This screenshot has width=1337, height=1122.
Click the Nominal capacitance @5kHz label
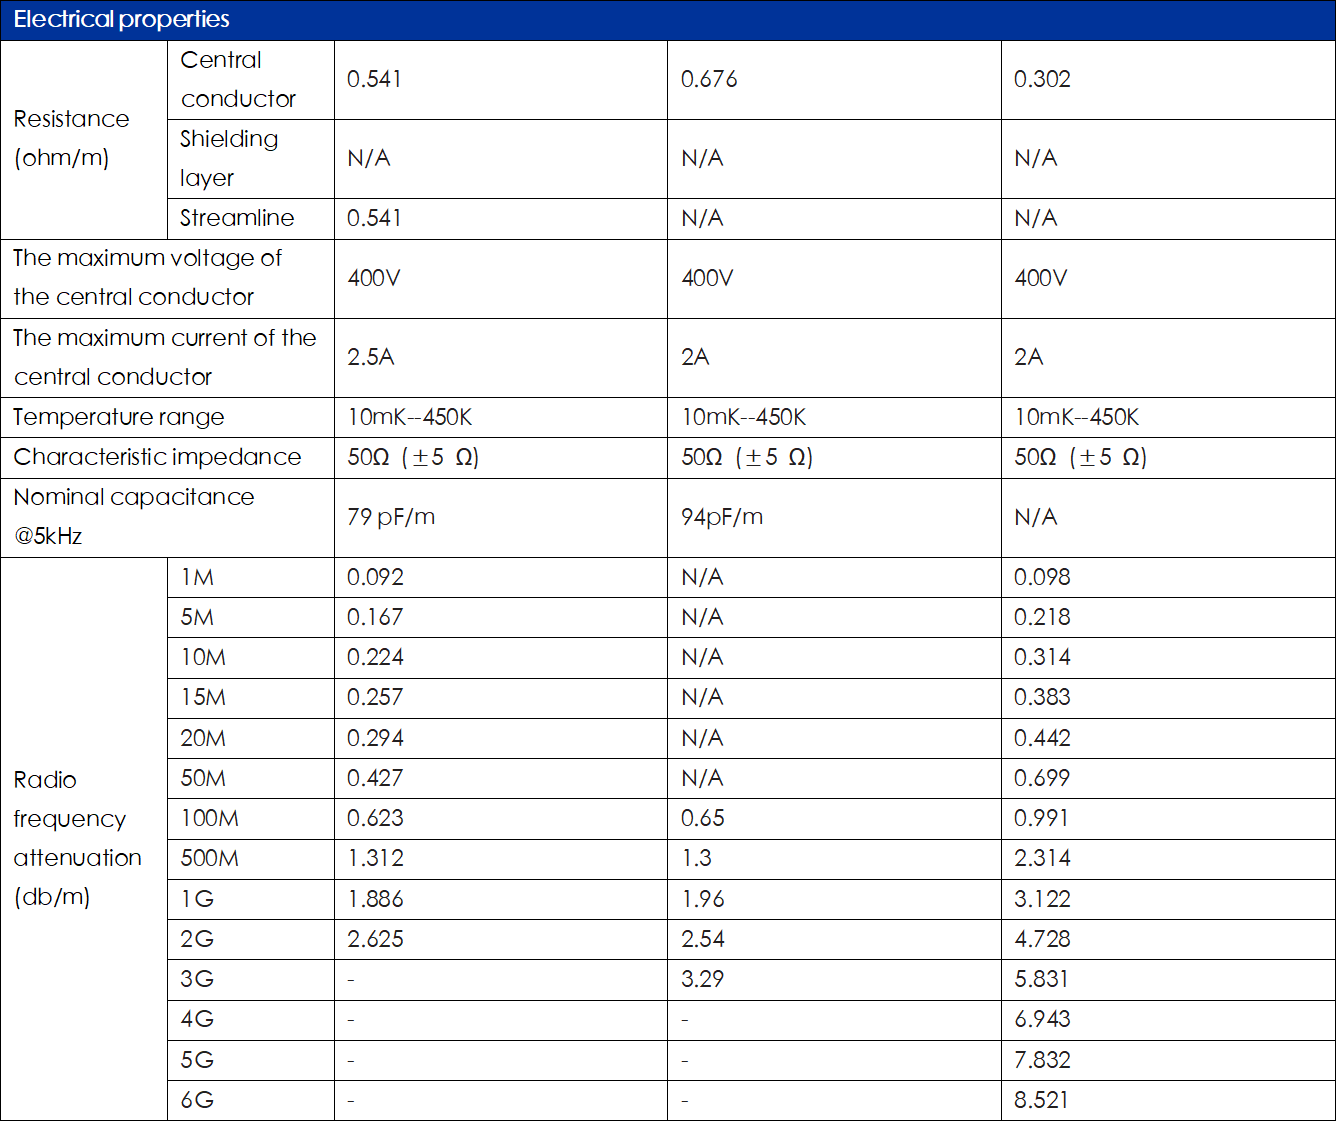coord(133,516)
